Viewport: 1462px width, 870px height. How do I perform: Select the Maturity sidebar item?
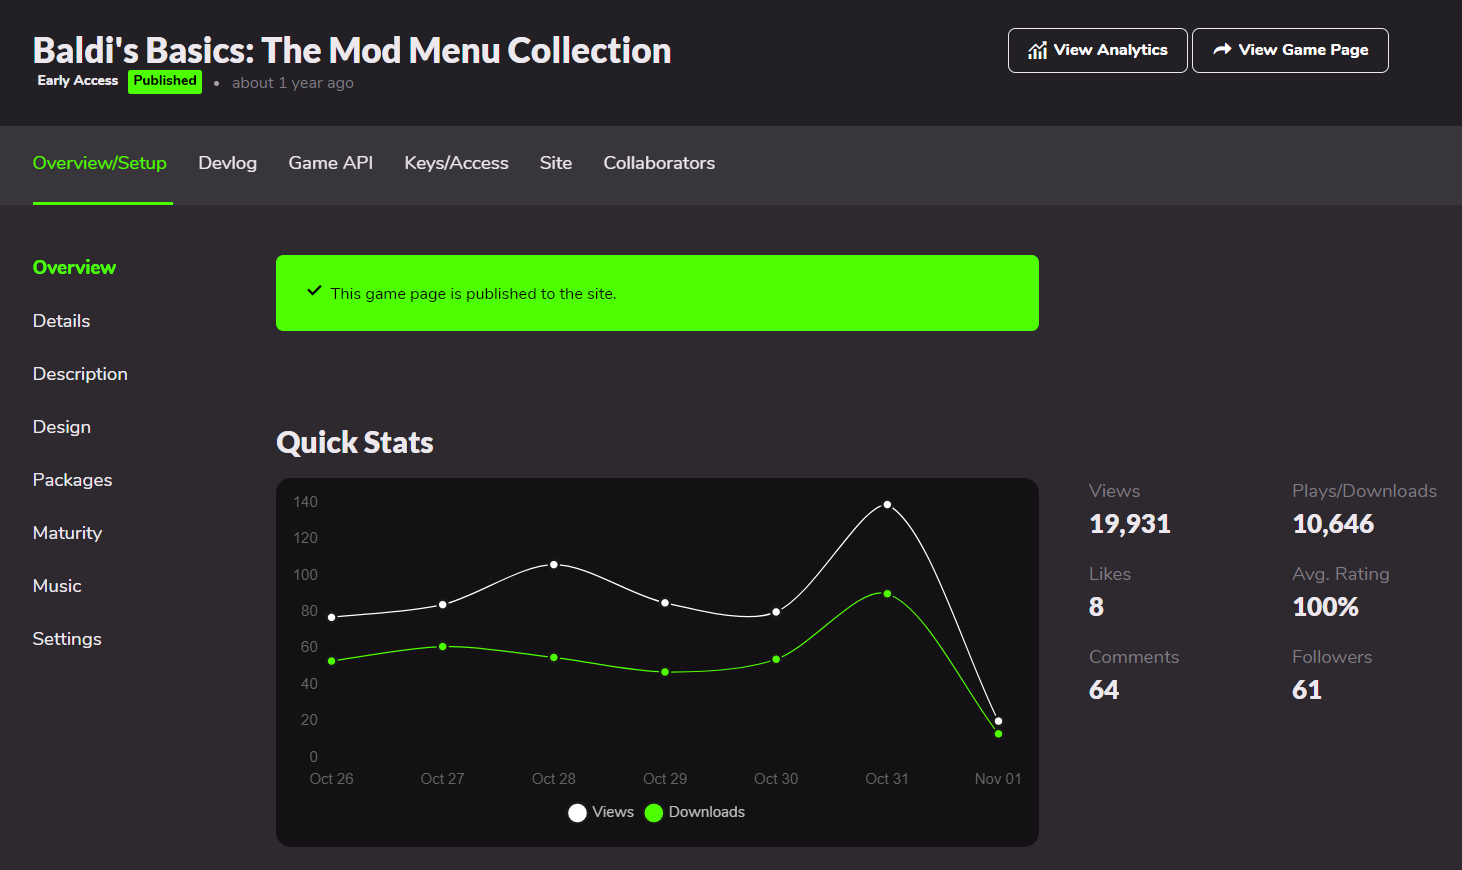pos(67,533)
